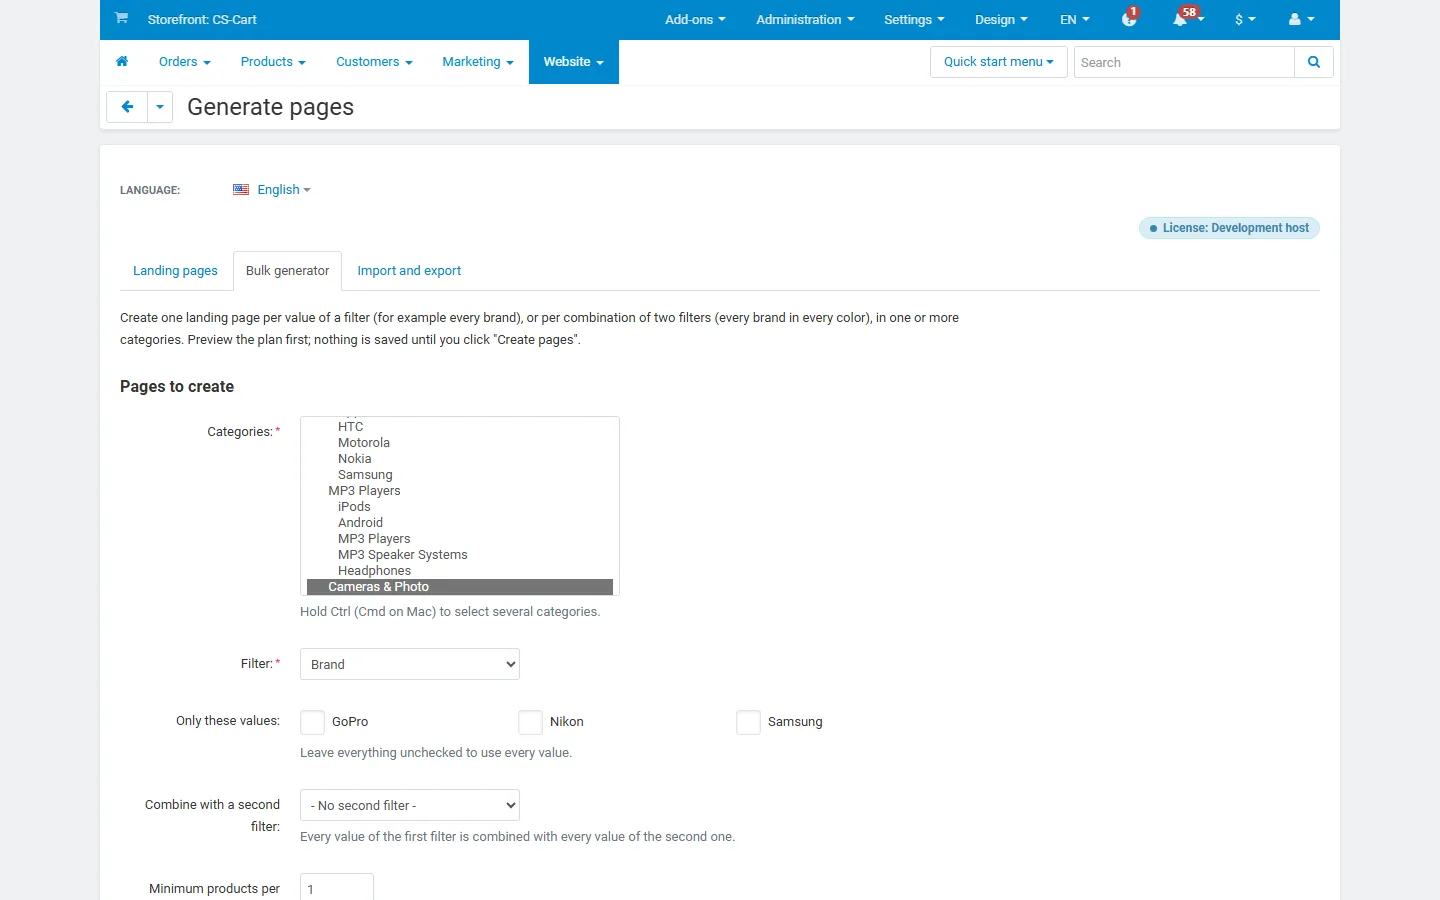Viewport: 1440px width, 900px height.
Task: Click the storefront cart icon
Action: [x=121, y=18]
